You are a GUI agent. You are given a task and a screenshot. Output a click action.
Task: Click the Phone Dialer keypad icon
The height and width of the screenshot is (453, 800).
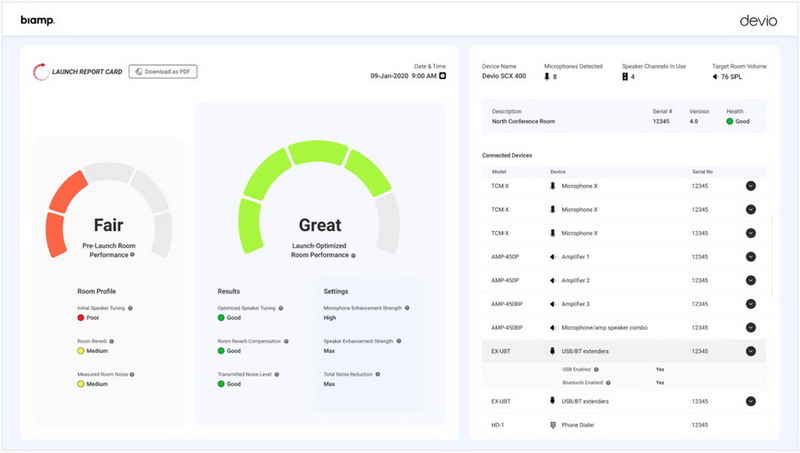click(553, 425)
